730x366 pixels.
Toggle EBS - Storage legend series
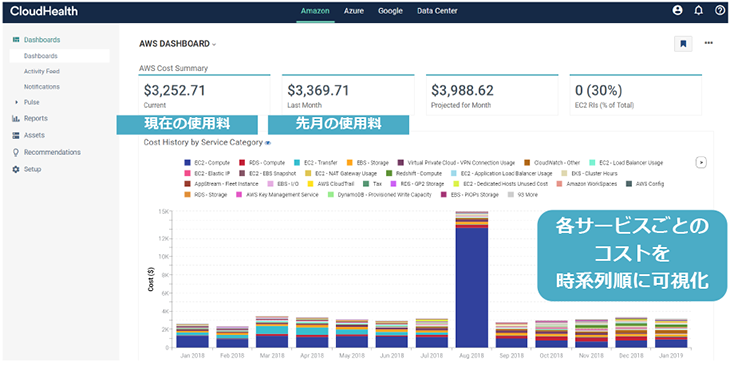point(368,163)
